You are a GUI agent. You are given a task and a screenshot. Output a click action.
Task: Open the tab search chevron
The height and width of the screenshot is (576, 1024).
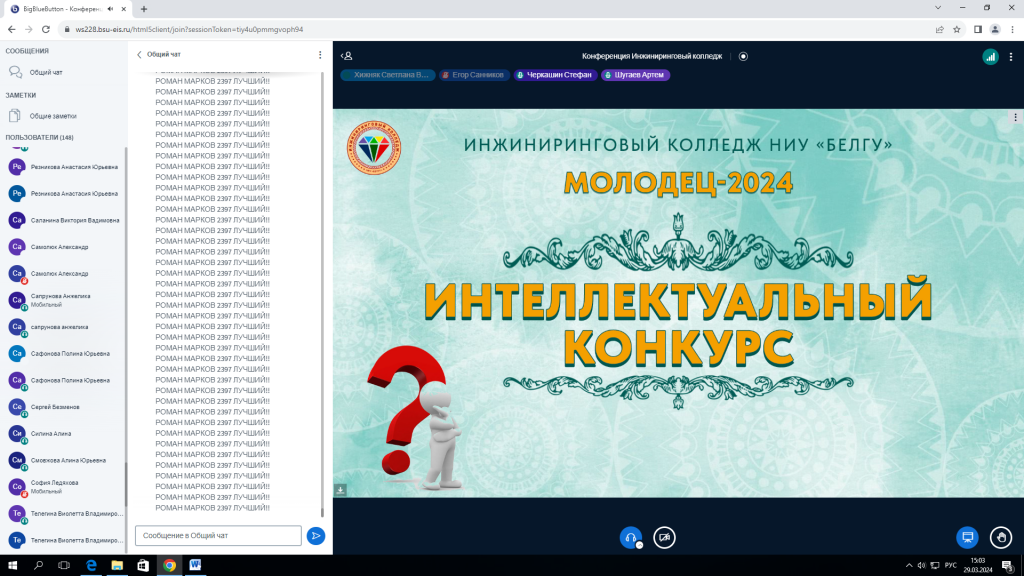coord(938,8)
